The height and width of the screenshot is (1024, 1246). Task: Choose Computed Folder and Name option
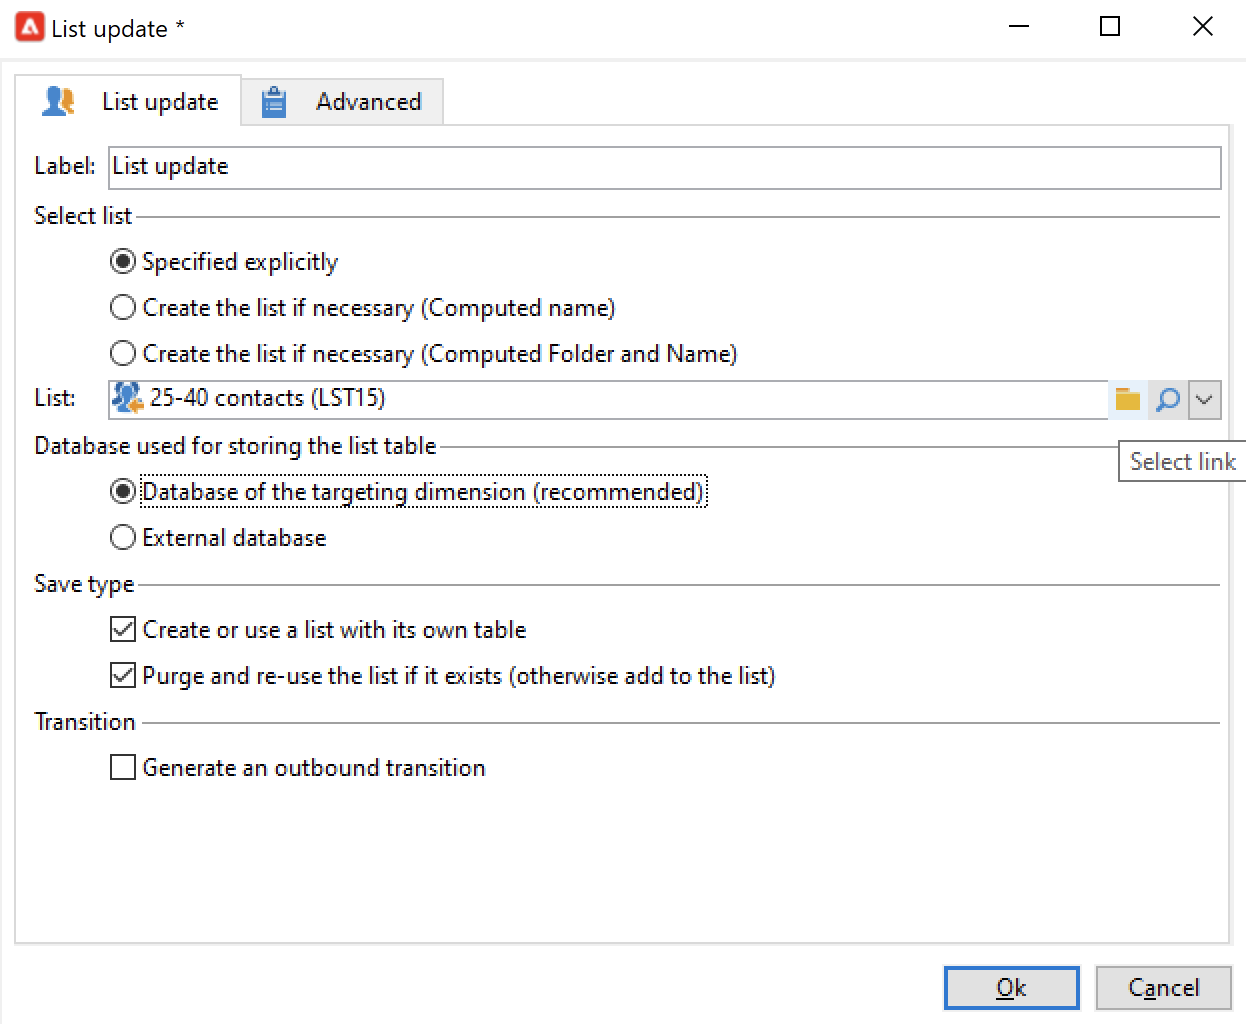[123, 354]
